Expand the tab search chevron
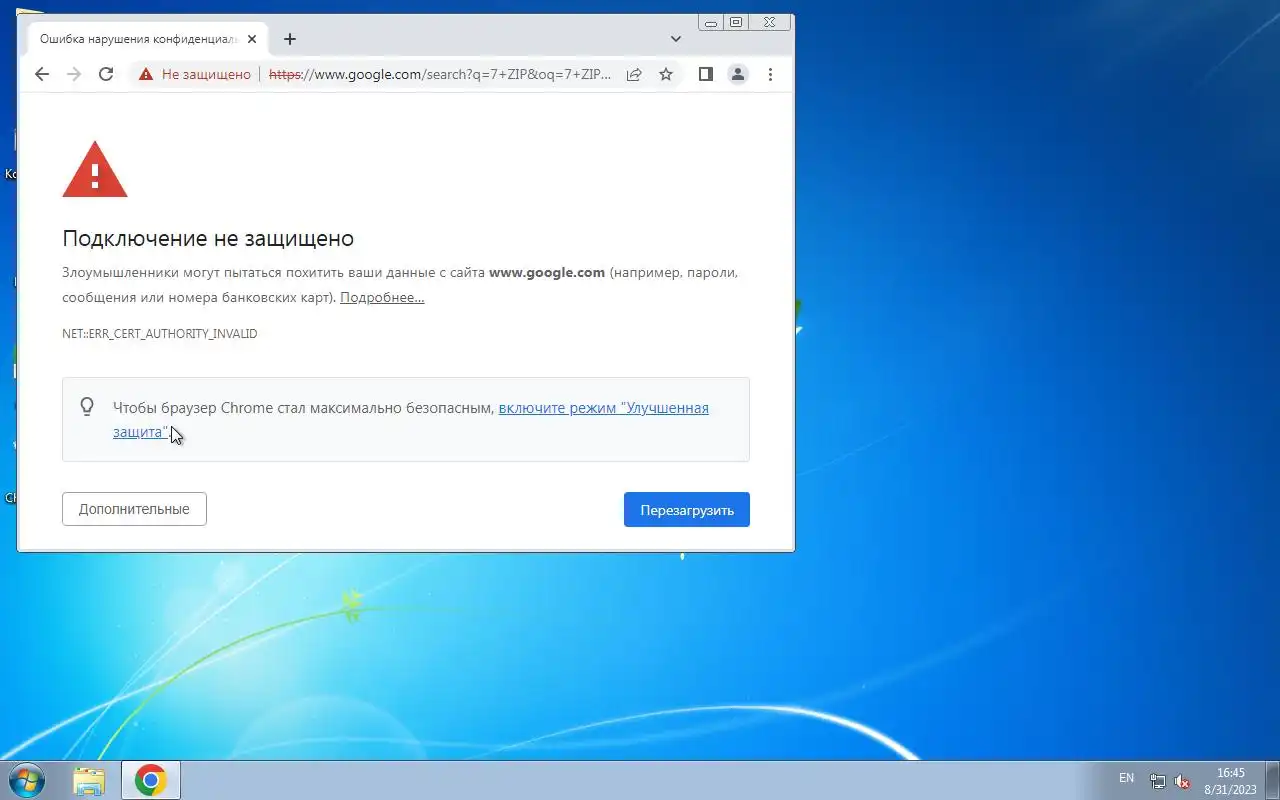The height and width of the screenshot is (800, 1280). 676,39
